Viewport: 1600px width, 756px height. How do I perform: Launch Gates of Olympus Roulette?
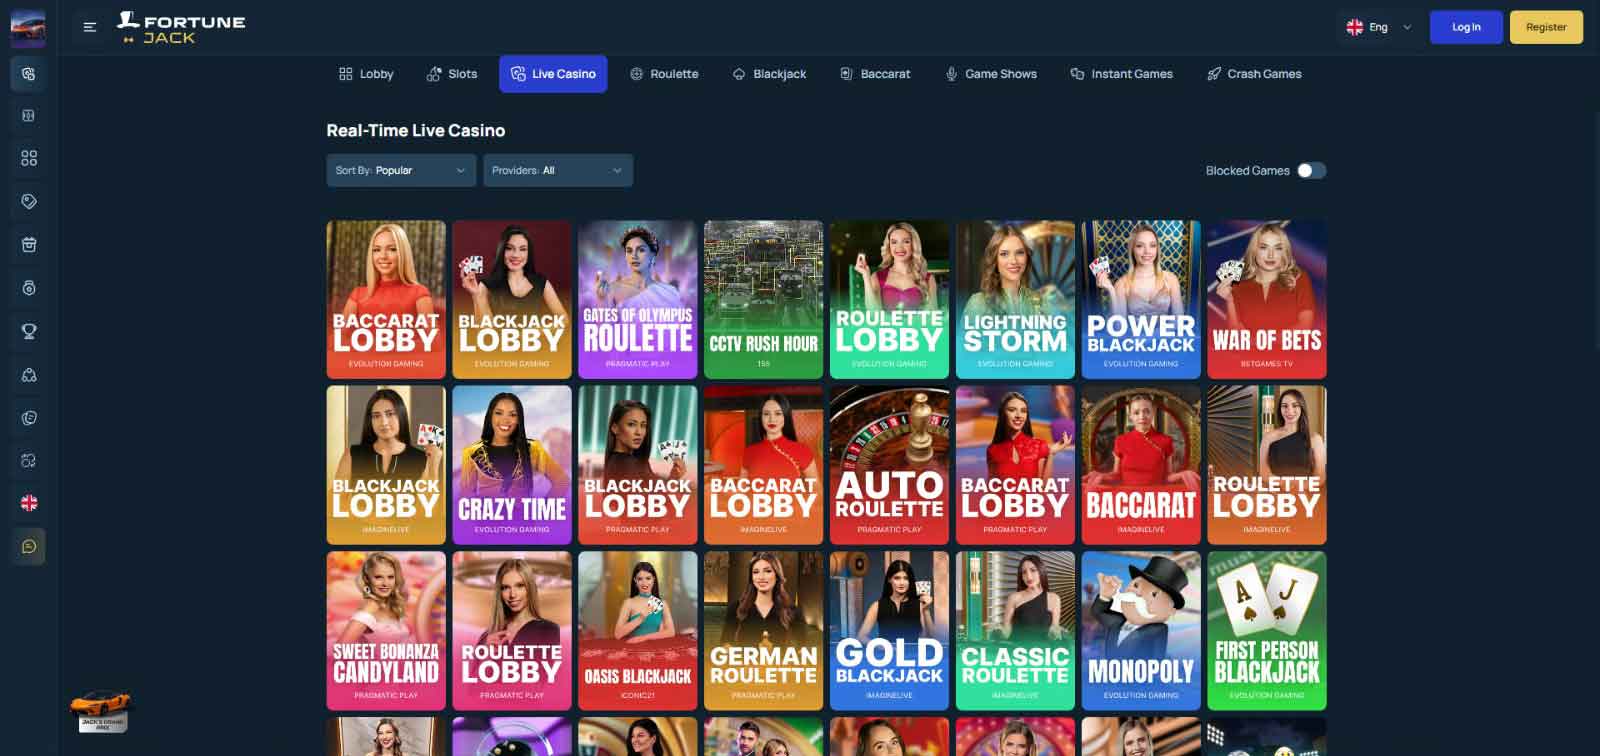click(638, 300)
